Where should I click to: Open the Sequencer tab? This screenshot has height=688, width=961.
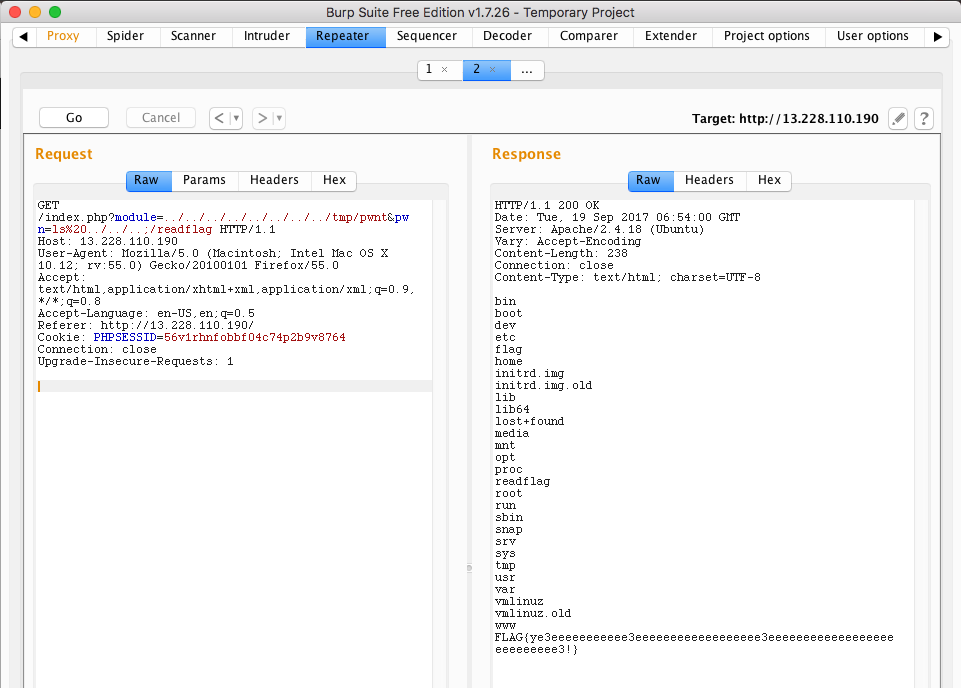427,36
